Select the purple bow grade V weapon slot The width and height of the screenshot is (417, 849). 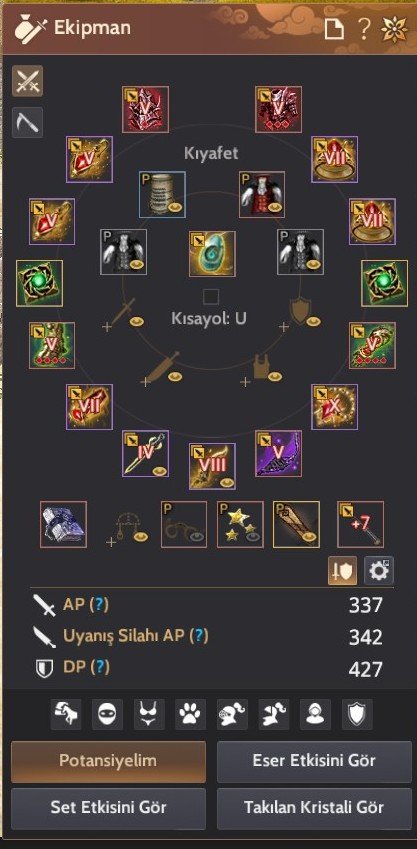279,453
